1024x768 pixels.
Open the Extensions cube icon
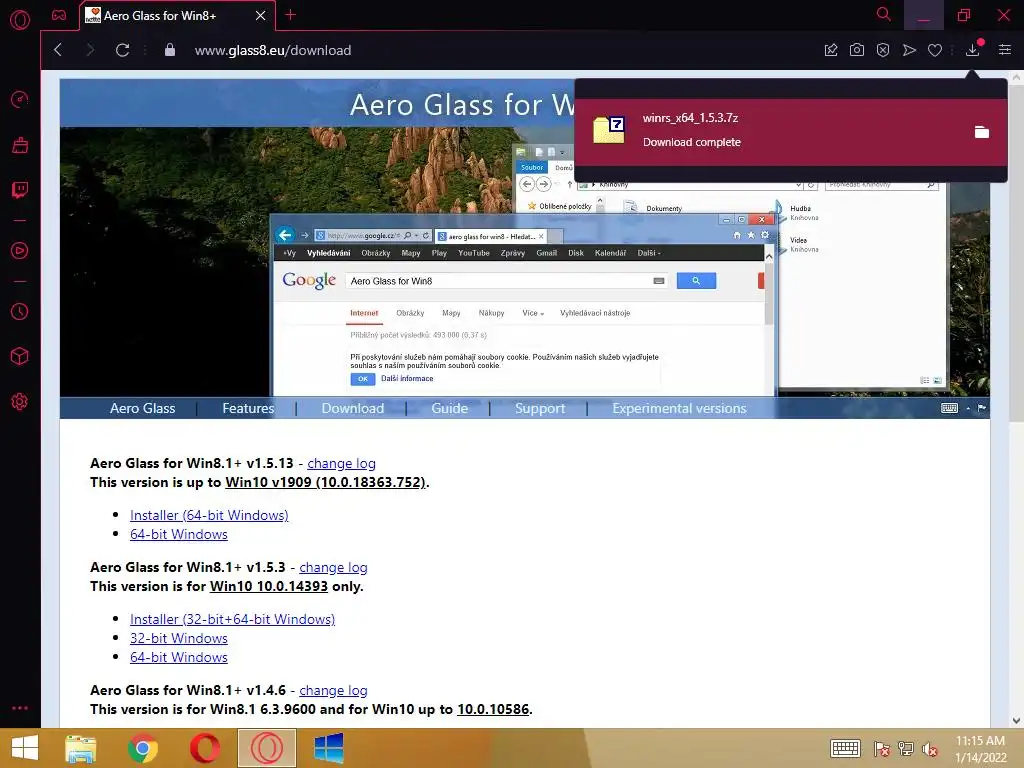(20, 356)
